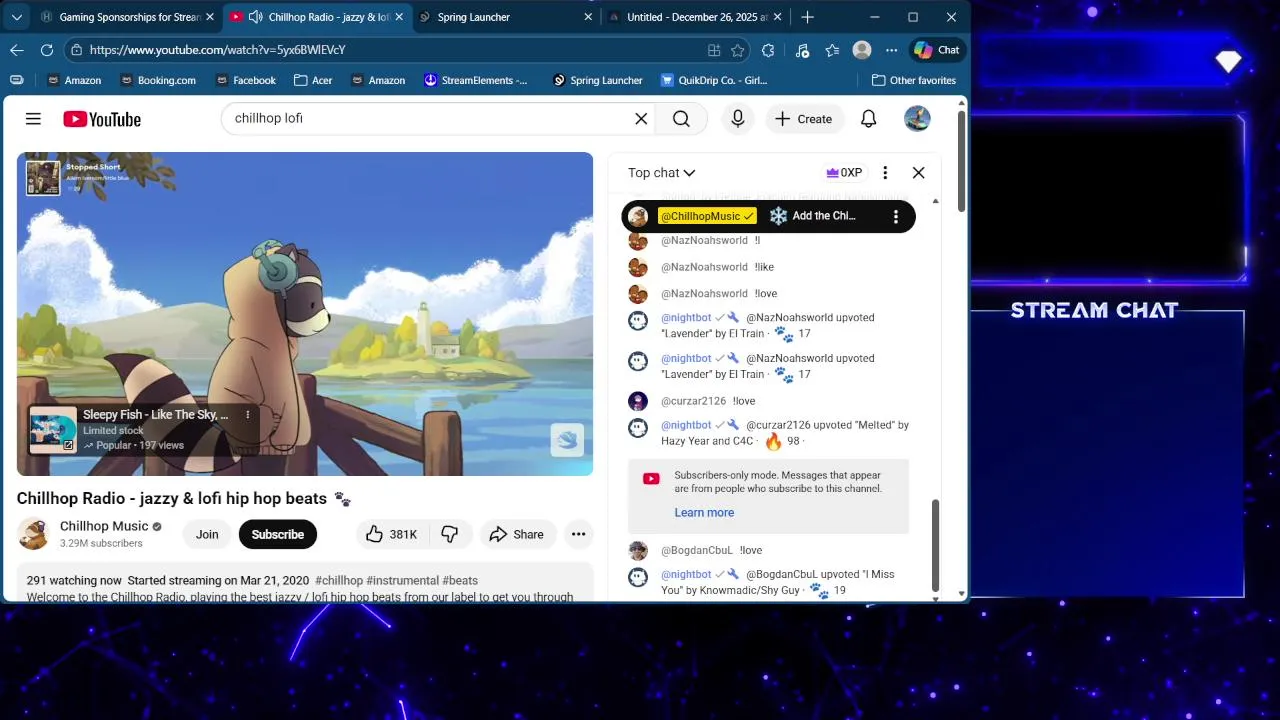Open browser extensions puzzle icon

coord(768,50)
